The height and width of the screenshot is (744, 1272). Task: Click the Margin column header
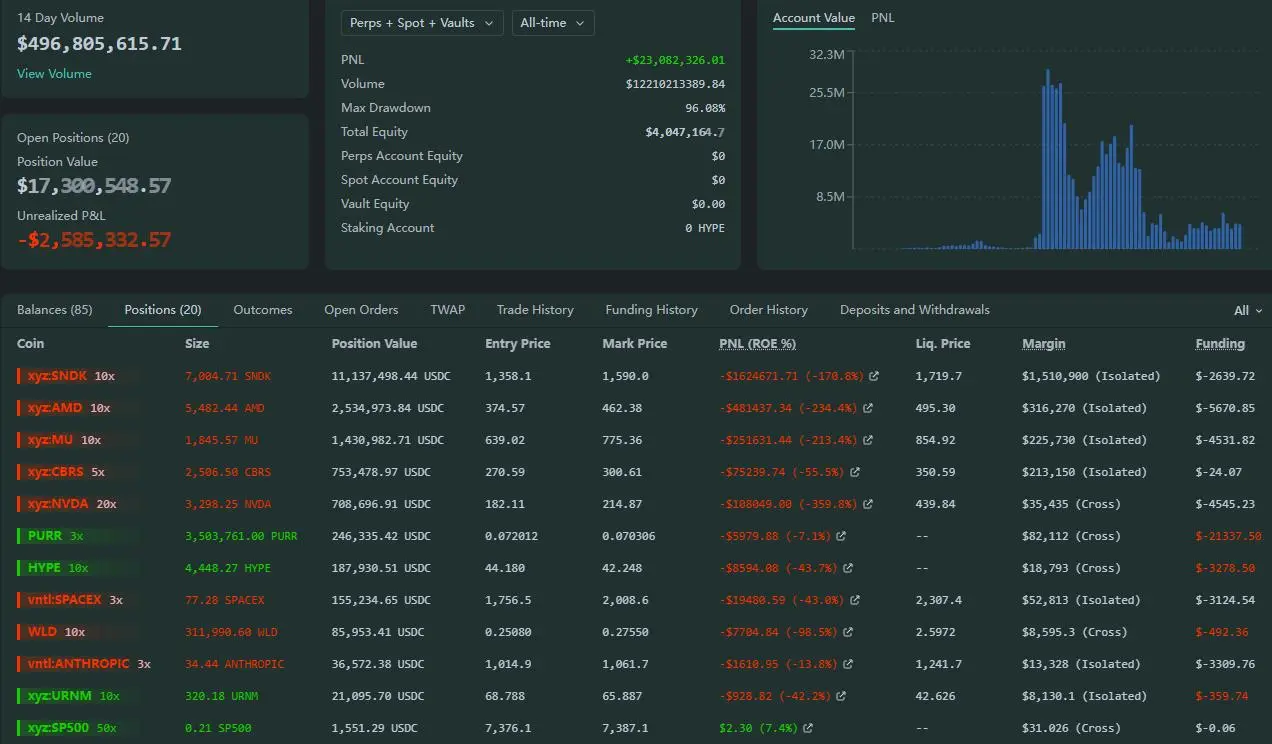pyautogui.click(x=1044, y=343)
